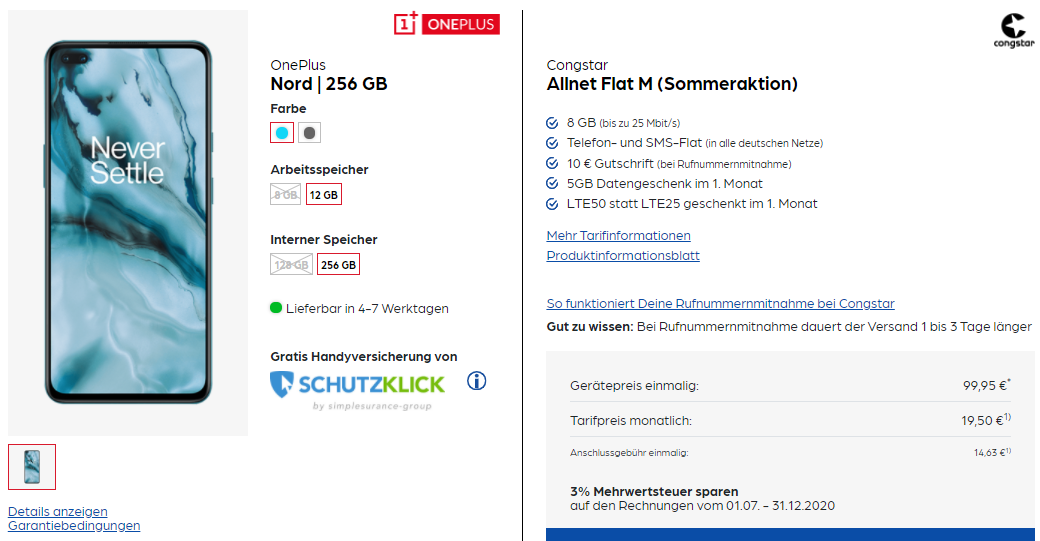Screen dimensions: 1040x541
Task: Open Rufnummernmitnahme bei Congstar explanation link
Action: 720,304
